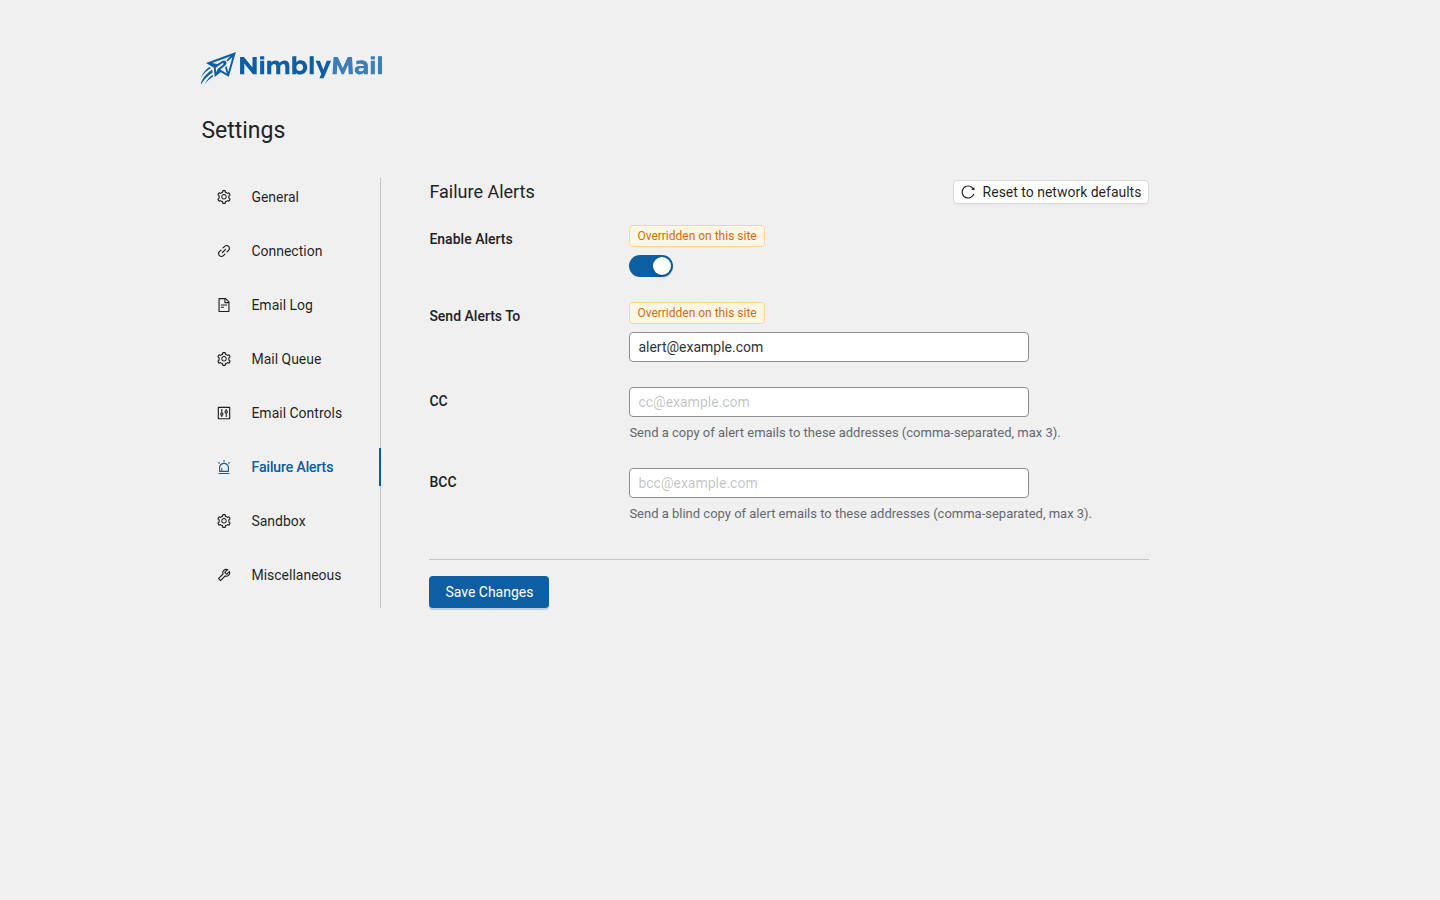Viewport: 1440px width, 900px height.
Task: Click the CC address input field
Action: pyautogui.click(x=829, y=402)
